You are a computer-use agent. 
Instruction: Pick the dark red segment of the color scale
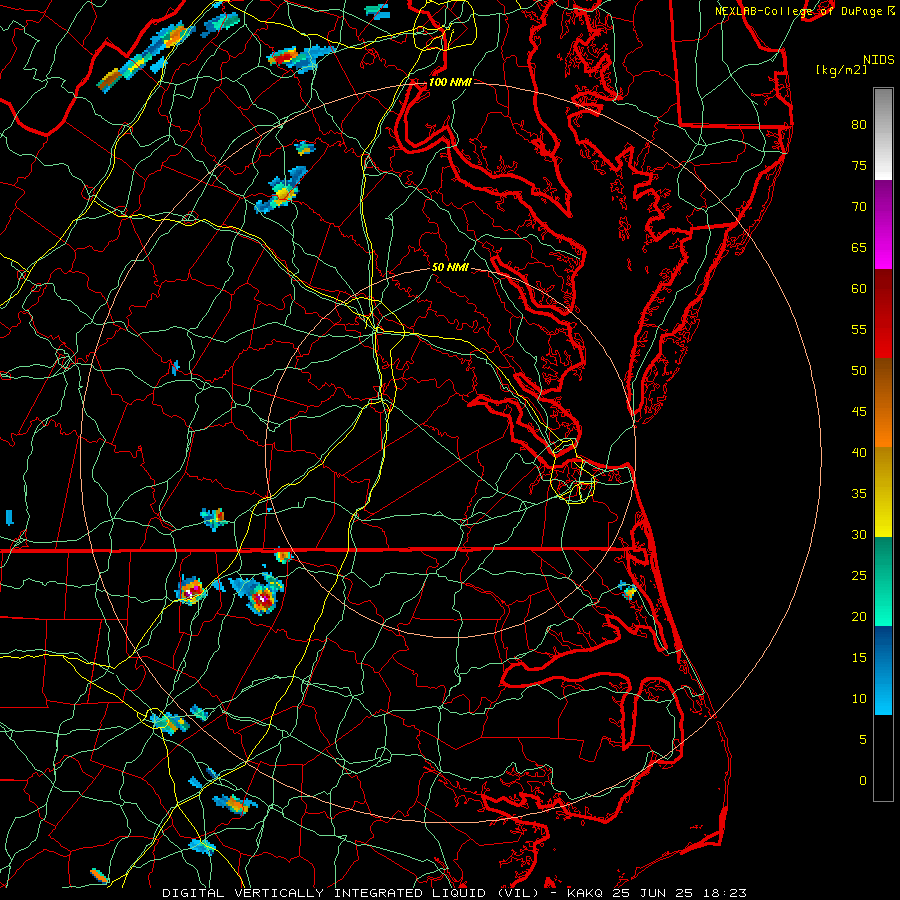pyautogui.click(x=883, y=313)
